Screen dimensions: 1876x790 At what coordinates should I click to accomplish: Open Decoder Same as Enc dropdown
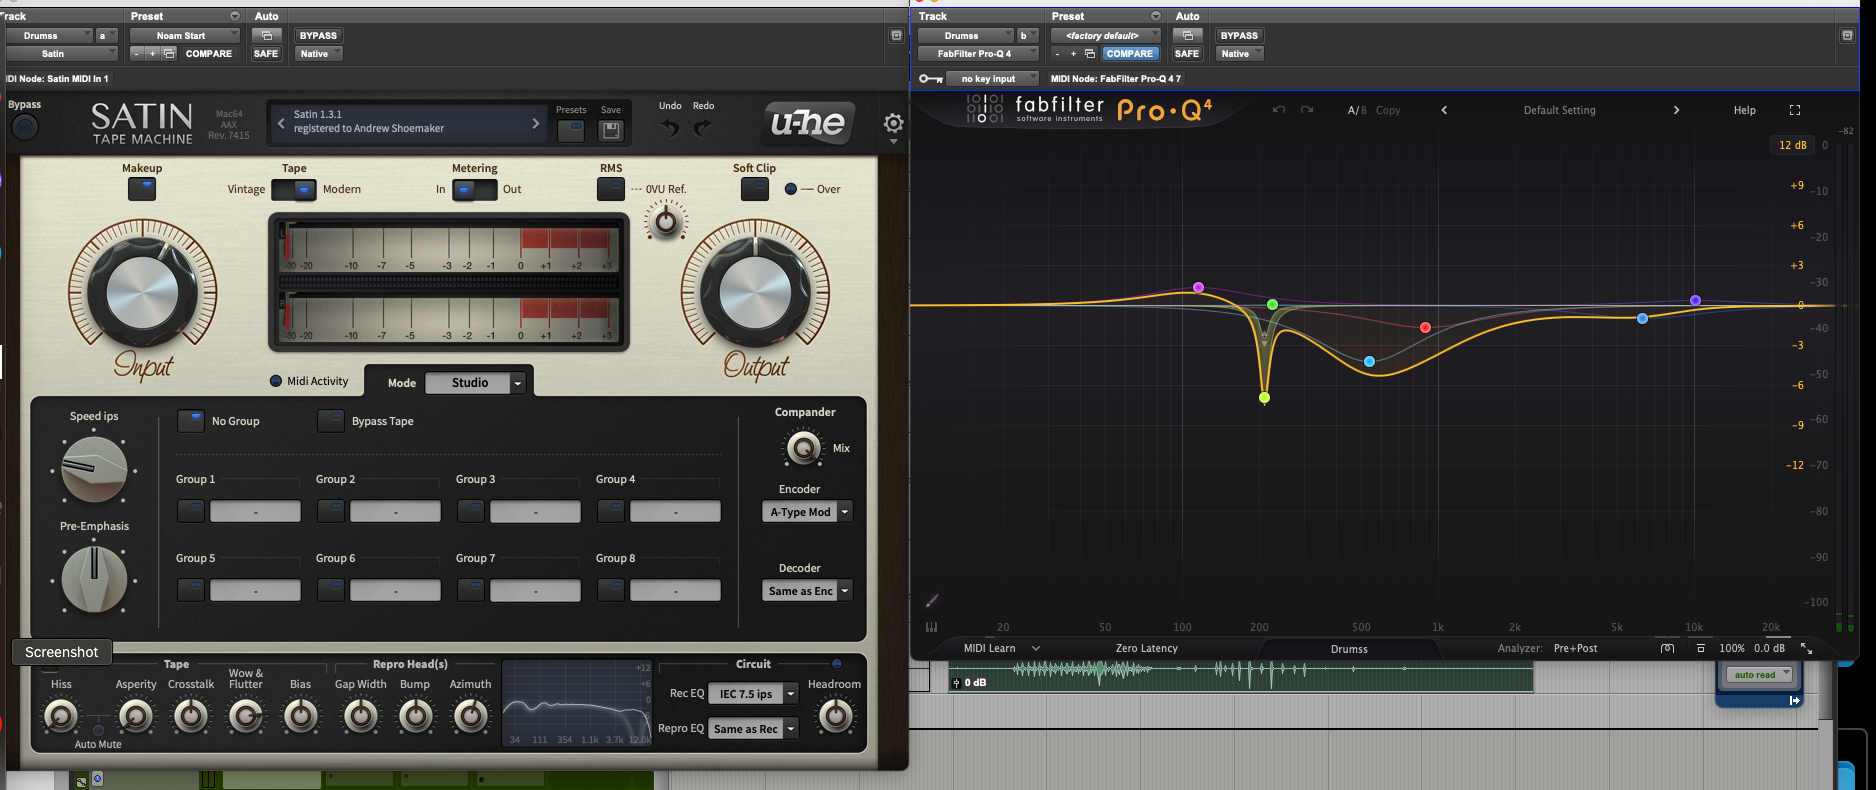(807, 591)
